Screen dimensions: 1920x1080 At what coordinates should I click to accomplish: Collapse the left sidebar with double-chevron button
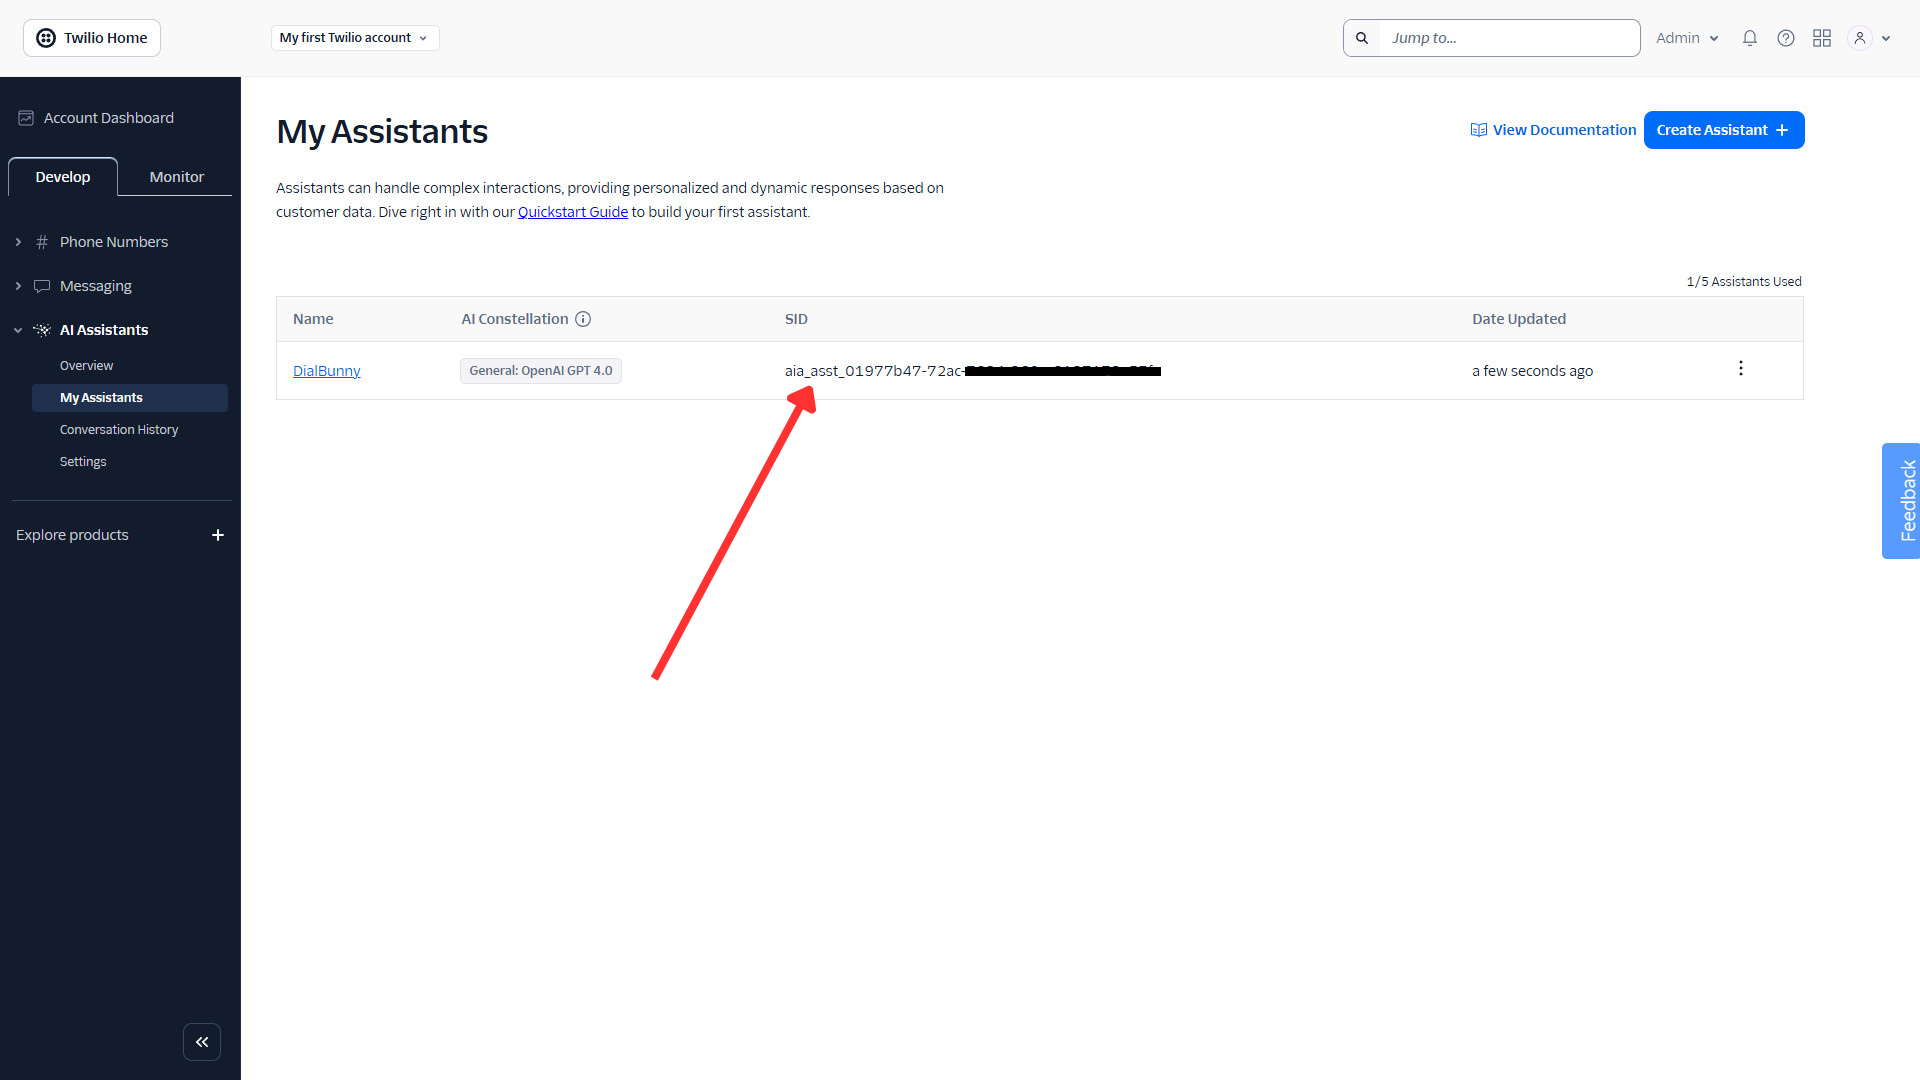(x=202, y=1041)
